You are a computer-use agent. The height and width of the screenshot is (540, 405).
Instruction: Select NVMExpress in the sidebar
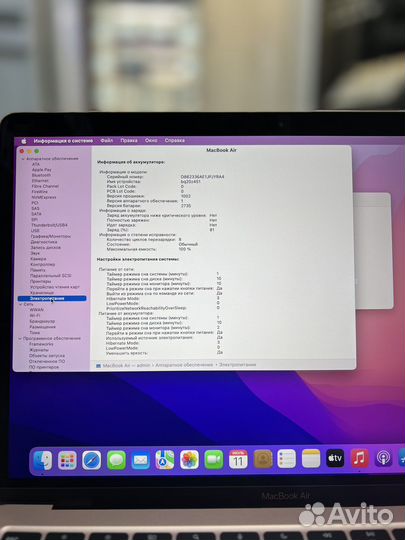coord(44,197)
